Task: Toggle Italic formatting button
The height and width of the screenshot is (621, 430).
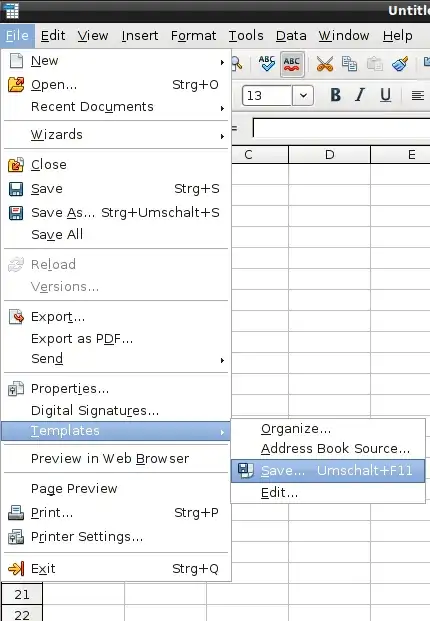Action: click(360, 95)
